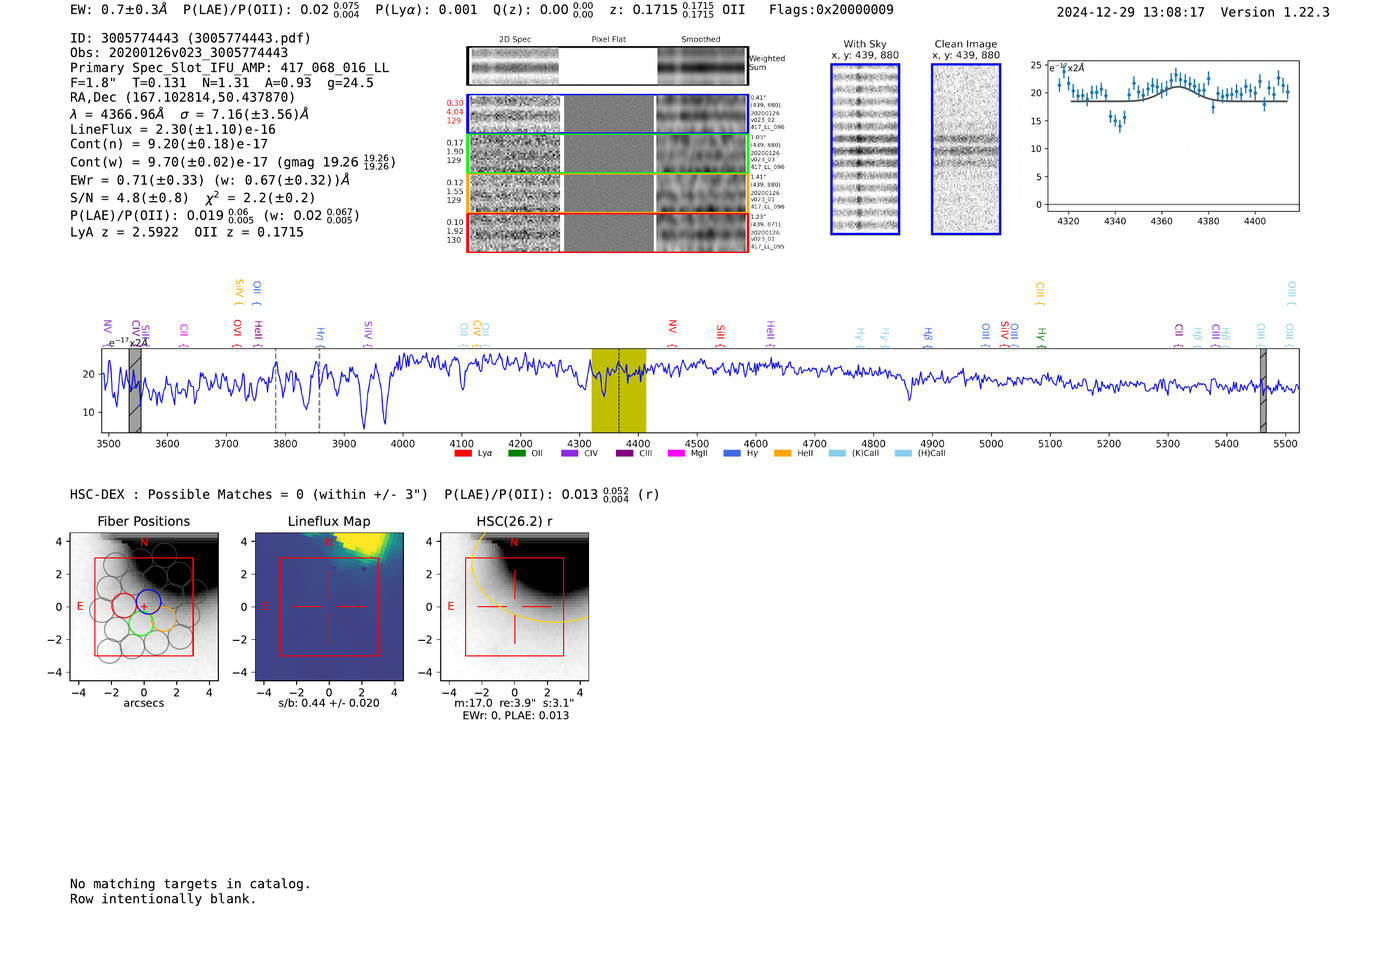Click the gray hatched band near 3550
Viewport: 1400px width, 953px height.
tap(135, 391)
